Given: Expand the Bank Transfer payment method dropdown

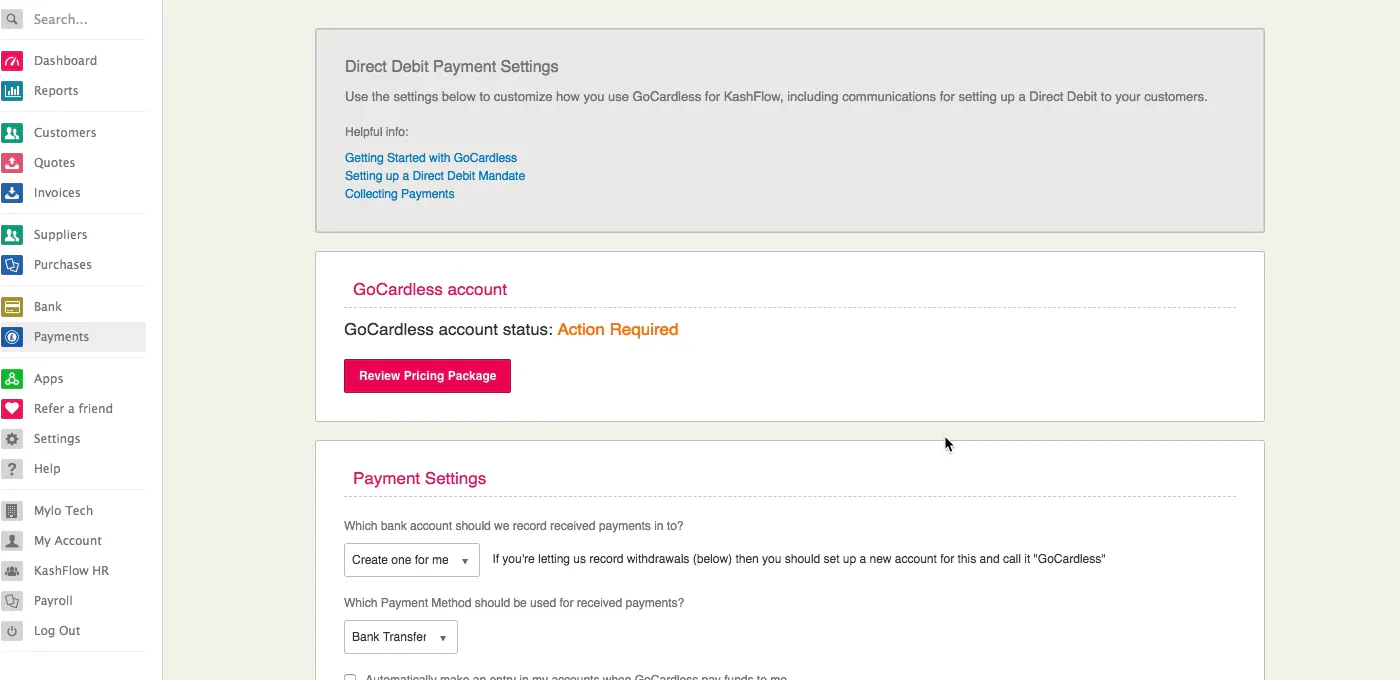Looking at the screenshot, I should point(400,637).
